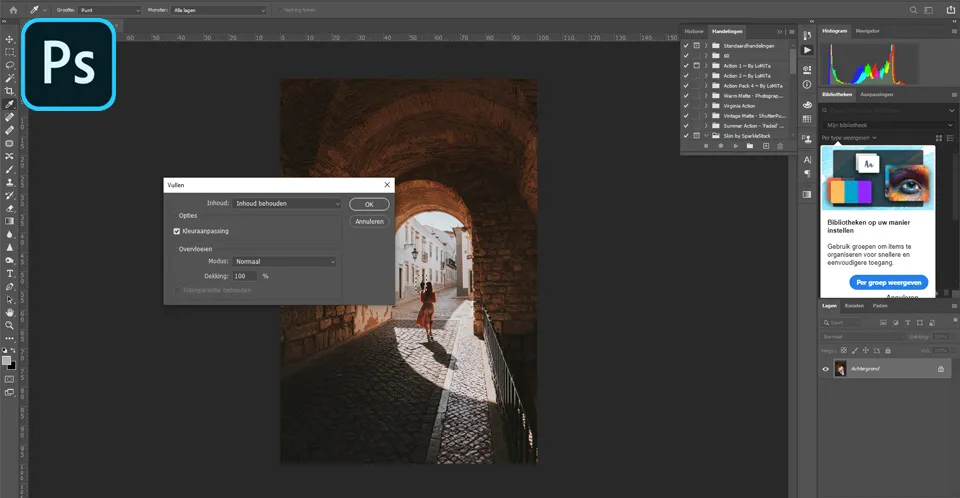Select the Eyedropper tool in the toolbar
The image size is (960, 498).
pyautogui.click(x=9, y=104)
